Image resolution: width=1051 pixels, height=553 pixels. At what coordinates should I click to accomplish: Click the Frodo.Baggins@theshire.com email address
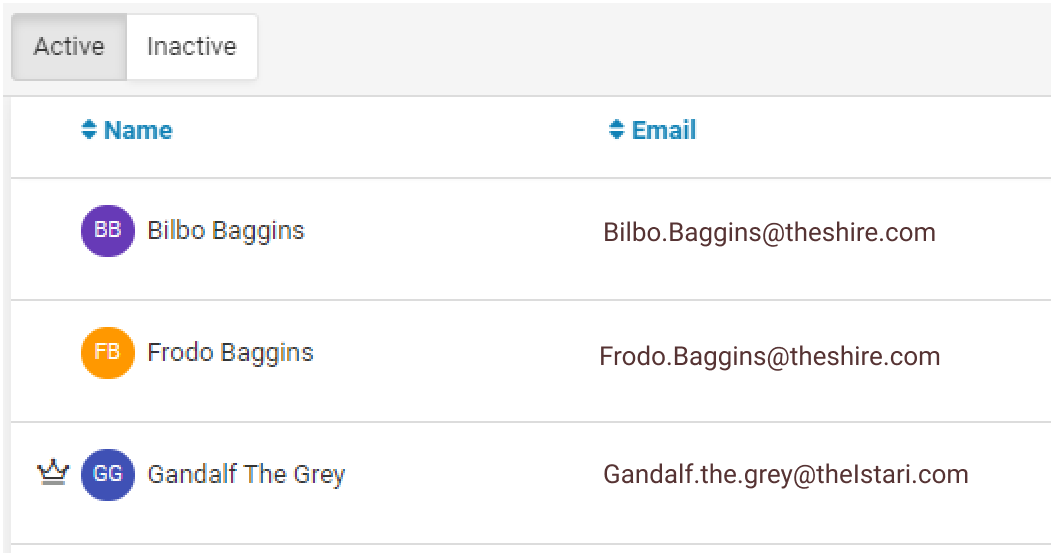pyautogui.click(x=769, y=356)
